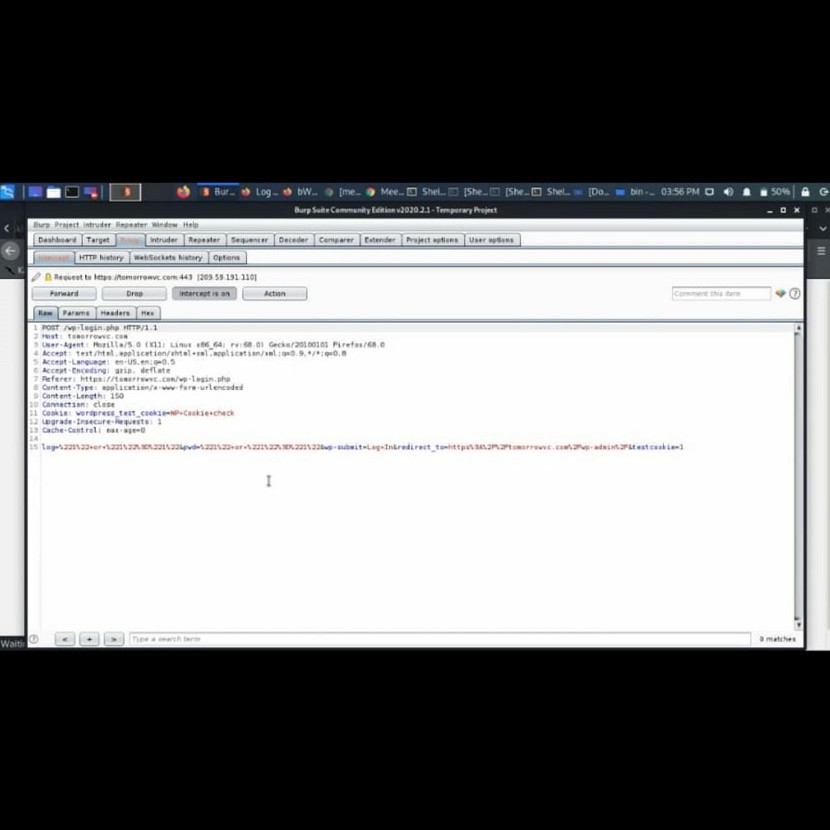Click scrollbar up arrow in request editor
Image resolution: width=830 pixels, height=830 pixels.
tap(798, 328)
